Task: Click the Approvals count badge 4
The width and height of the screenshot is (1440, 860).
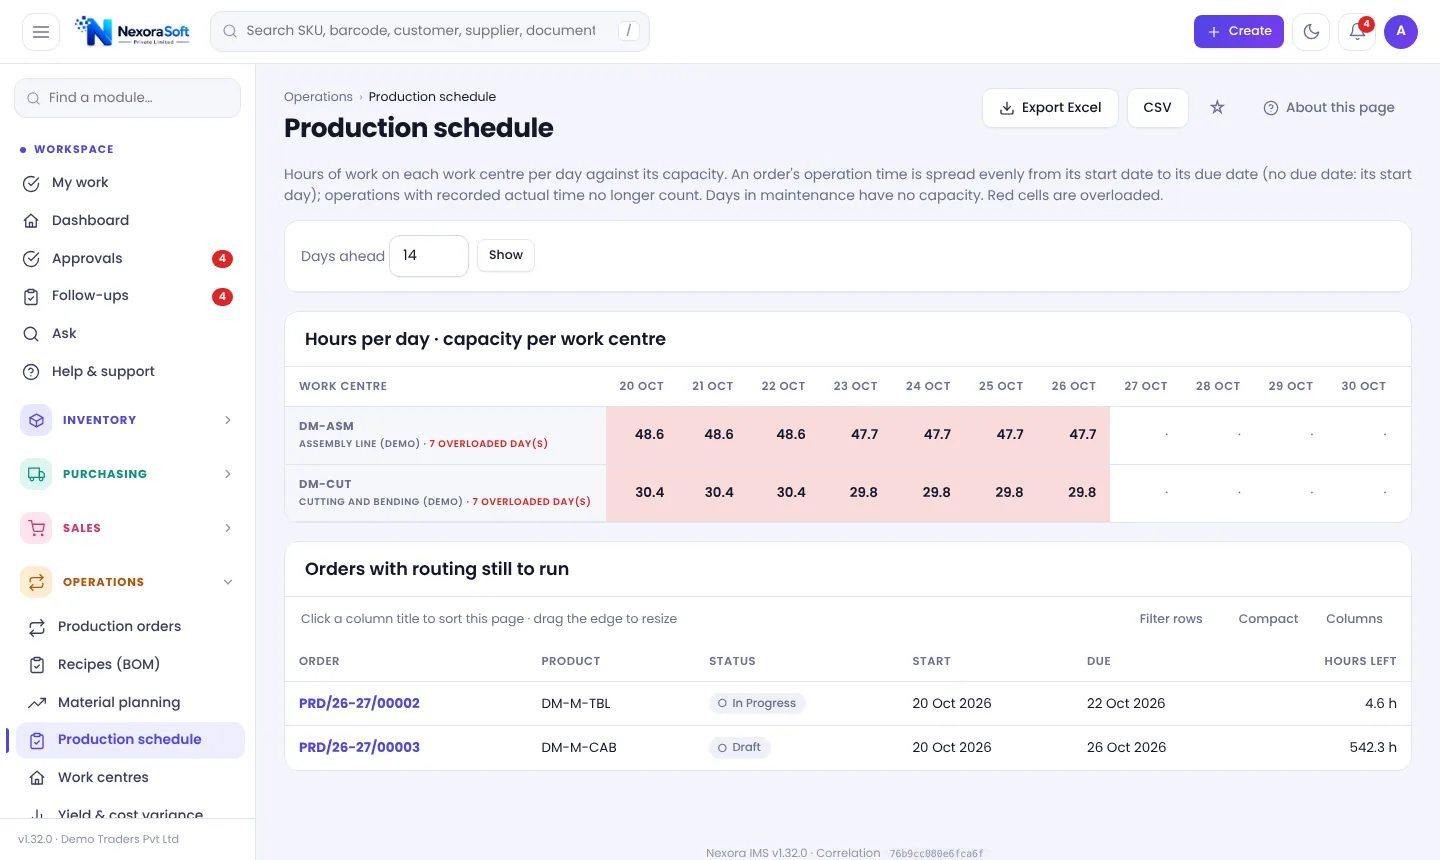Action: tap(222, 259)
